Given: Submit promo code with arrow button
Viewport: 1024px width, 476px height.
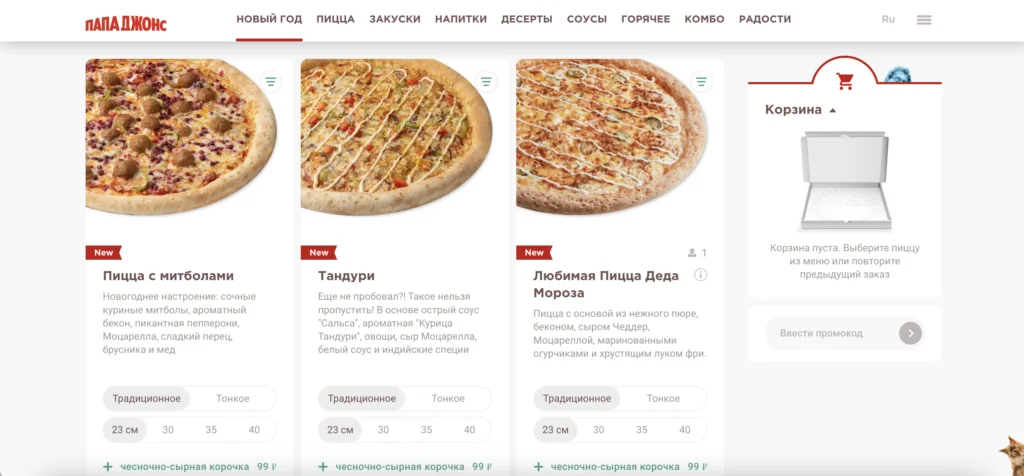Looking at the screenshot, I should (910, 333).
